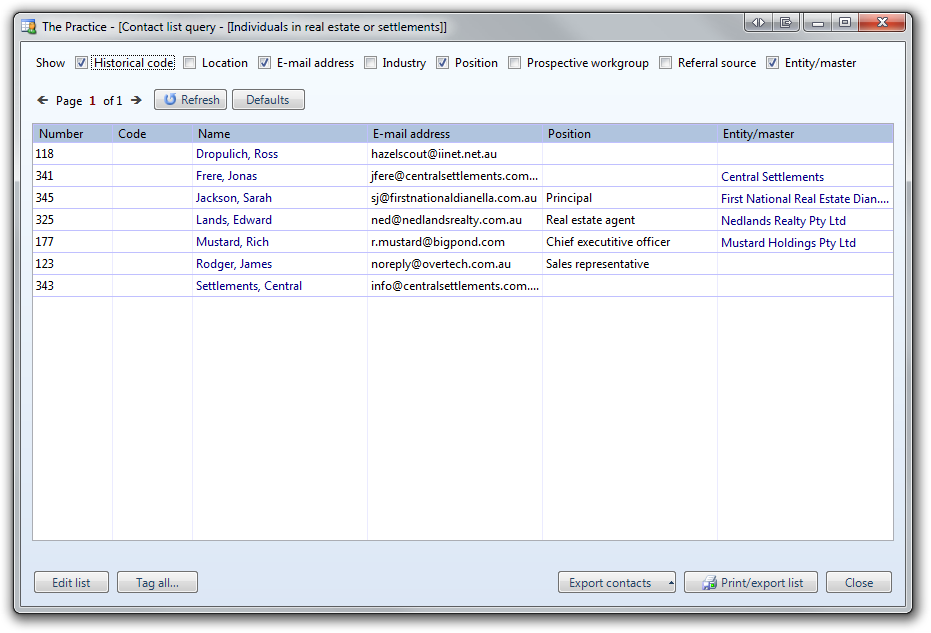The height and width of the screenshot is (633, 931).
Task: Click the title bar left-right arrows button
Action: [x=758, y=23]
